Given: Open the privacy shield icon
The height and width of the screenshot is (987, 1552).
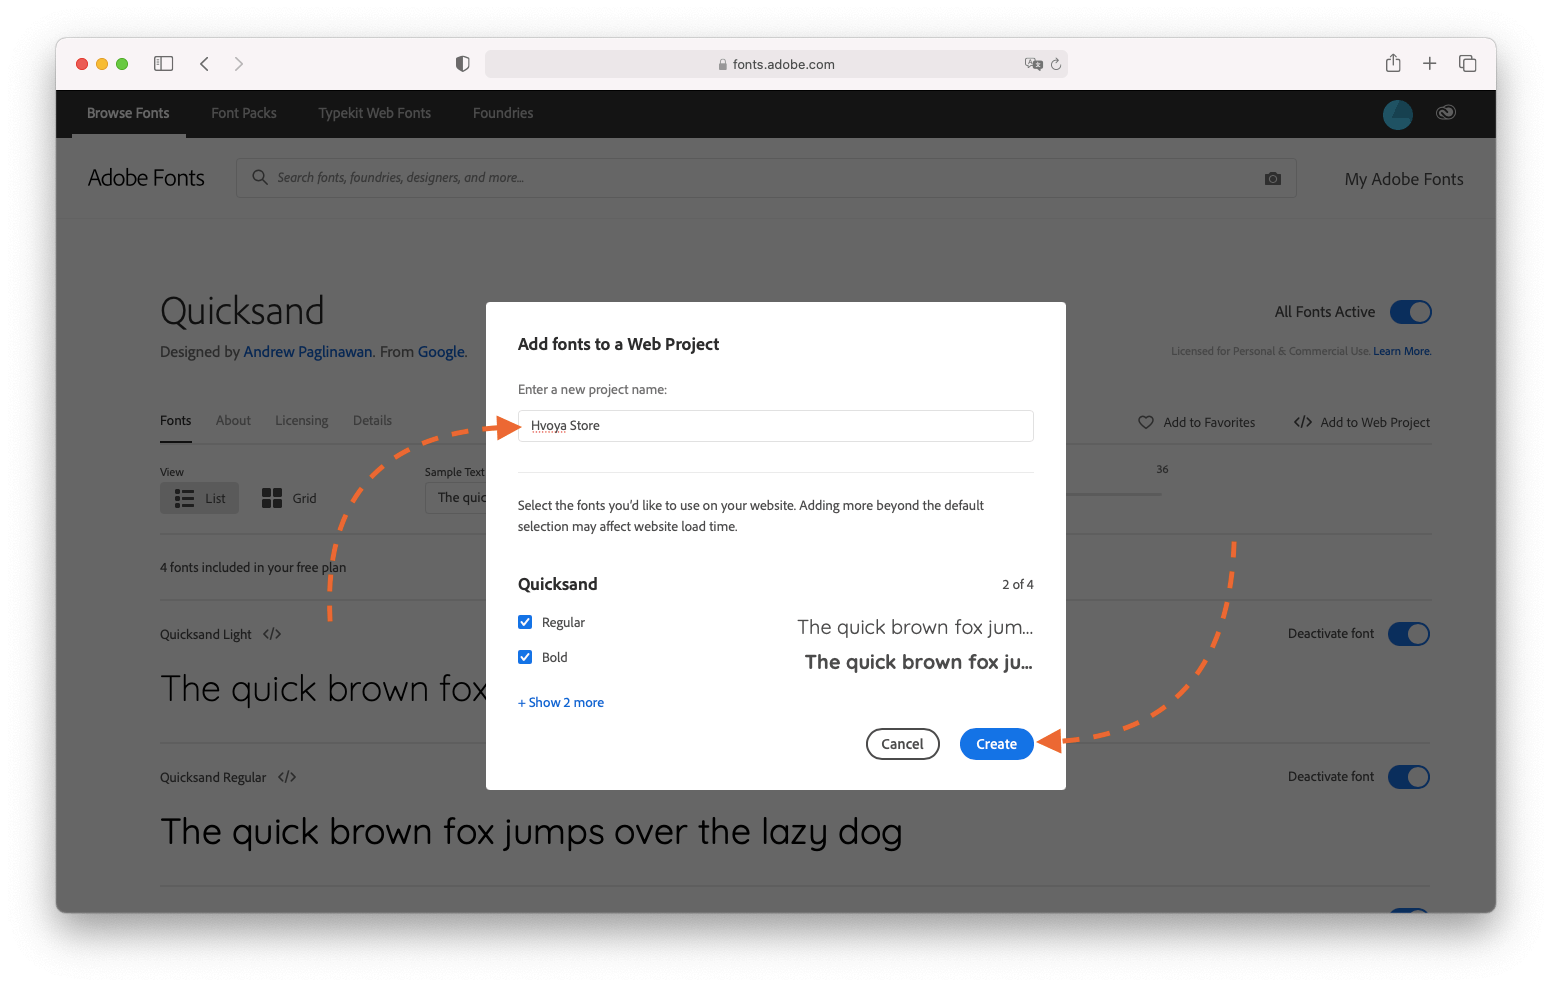Looking at the screenshot, I should point(462,64).
